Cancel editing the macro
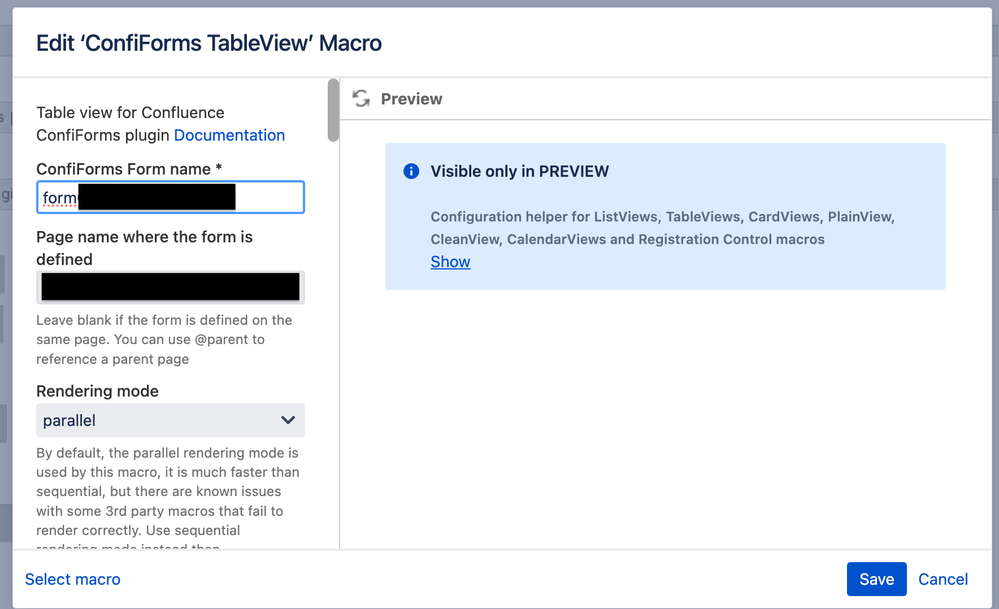 pos(942,579)
